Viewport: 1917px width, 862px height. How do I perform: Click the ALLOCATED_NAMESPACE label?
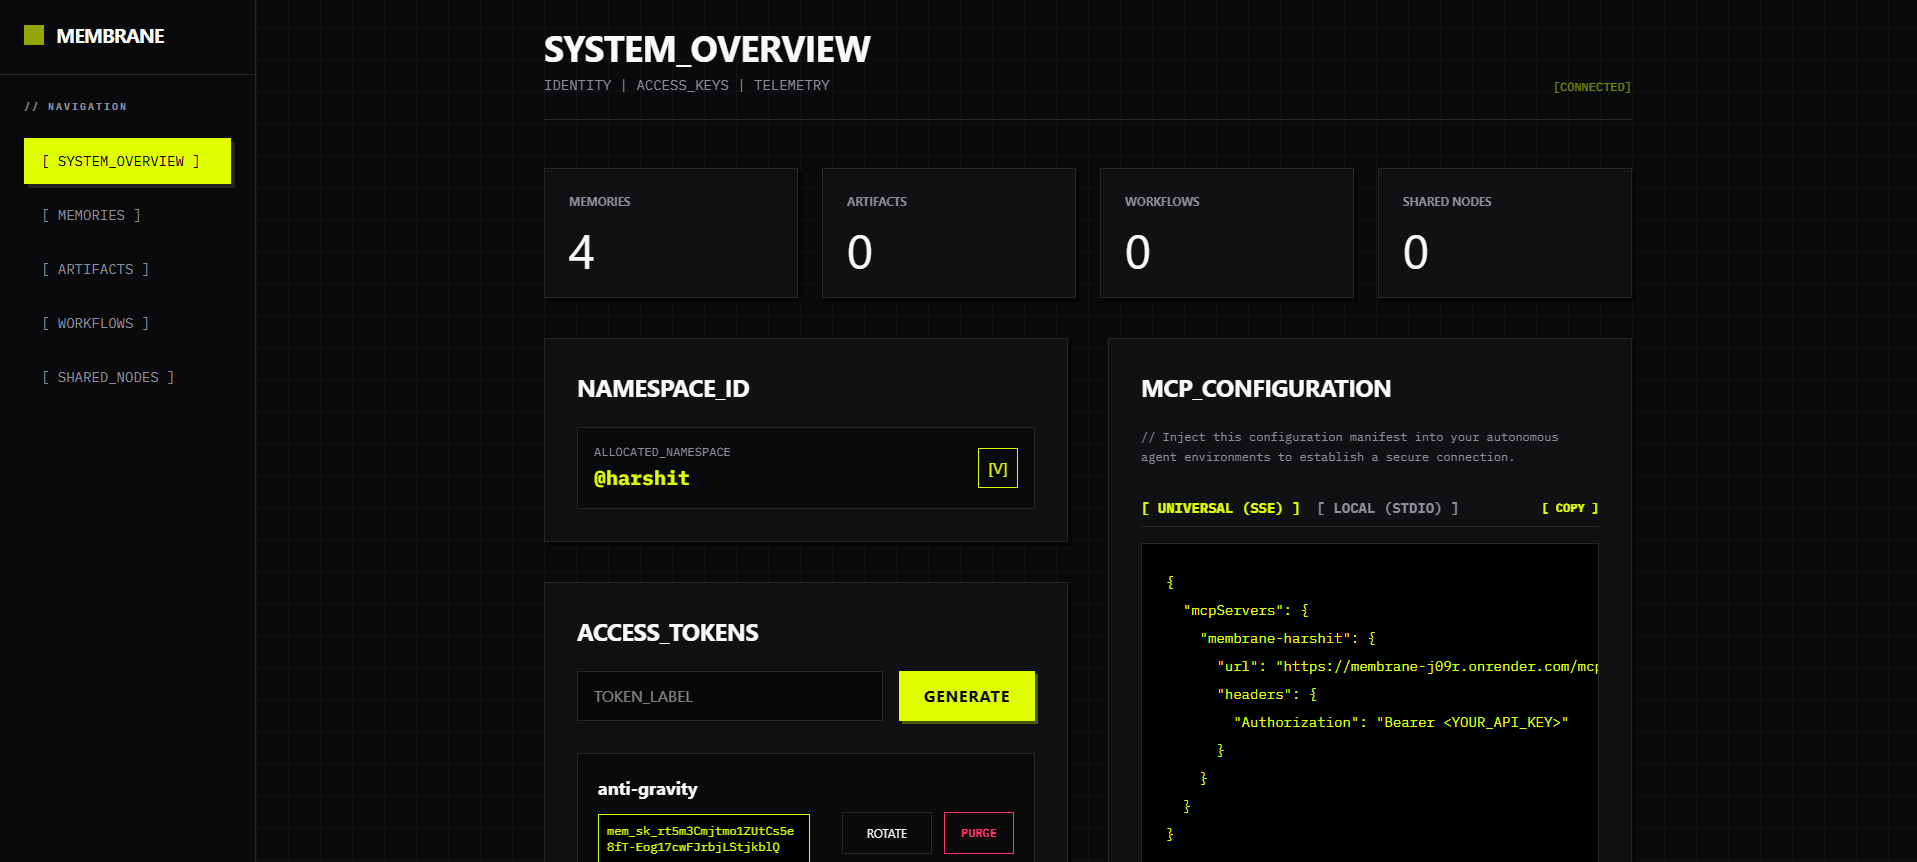662,452
